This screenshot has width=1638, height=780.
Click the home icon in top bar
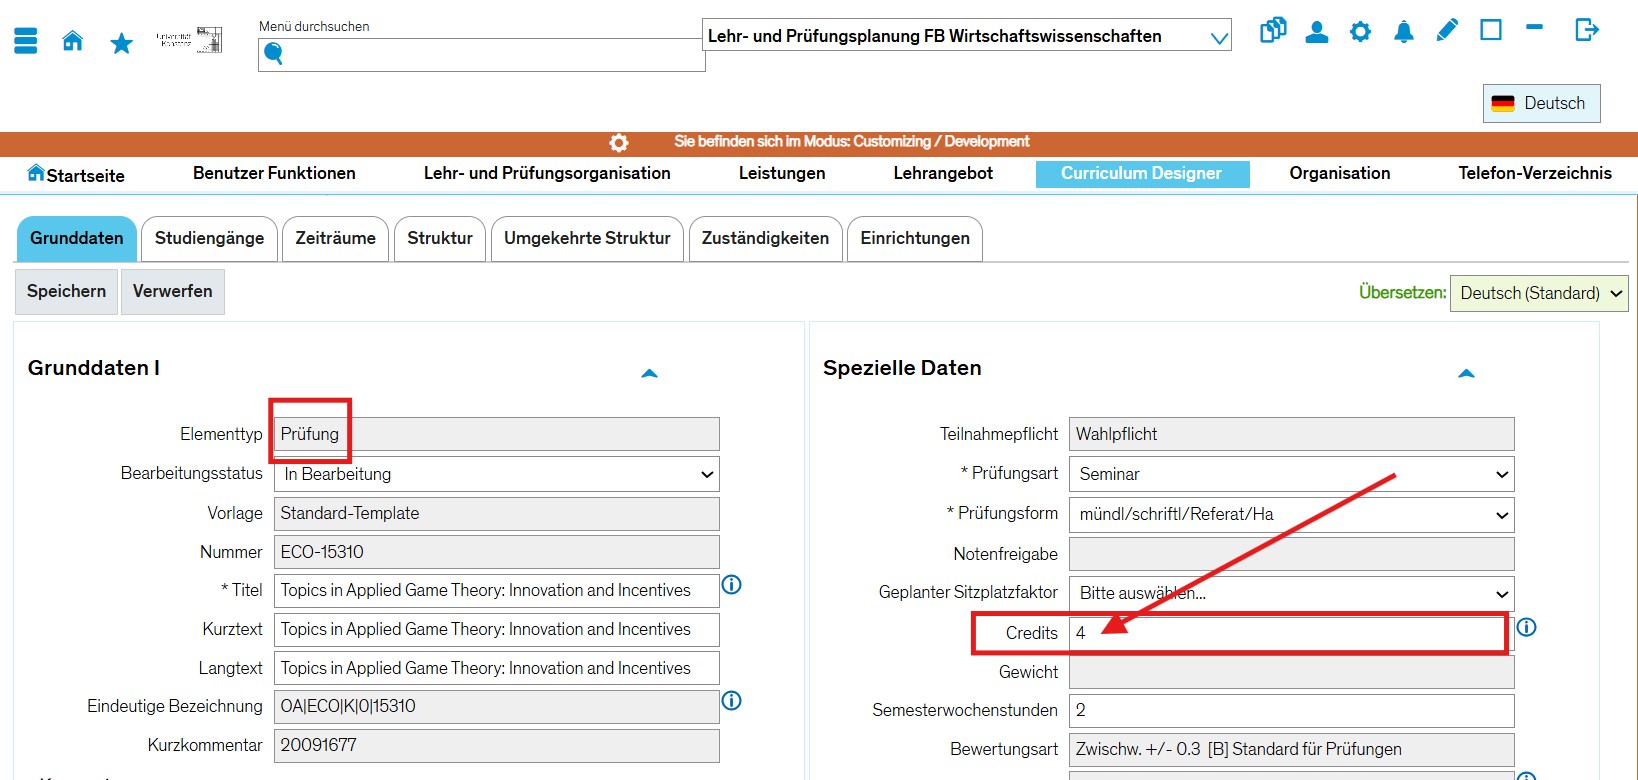[x=73, y=41]
